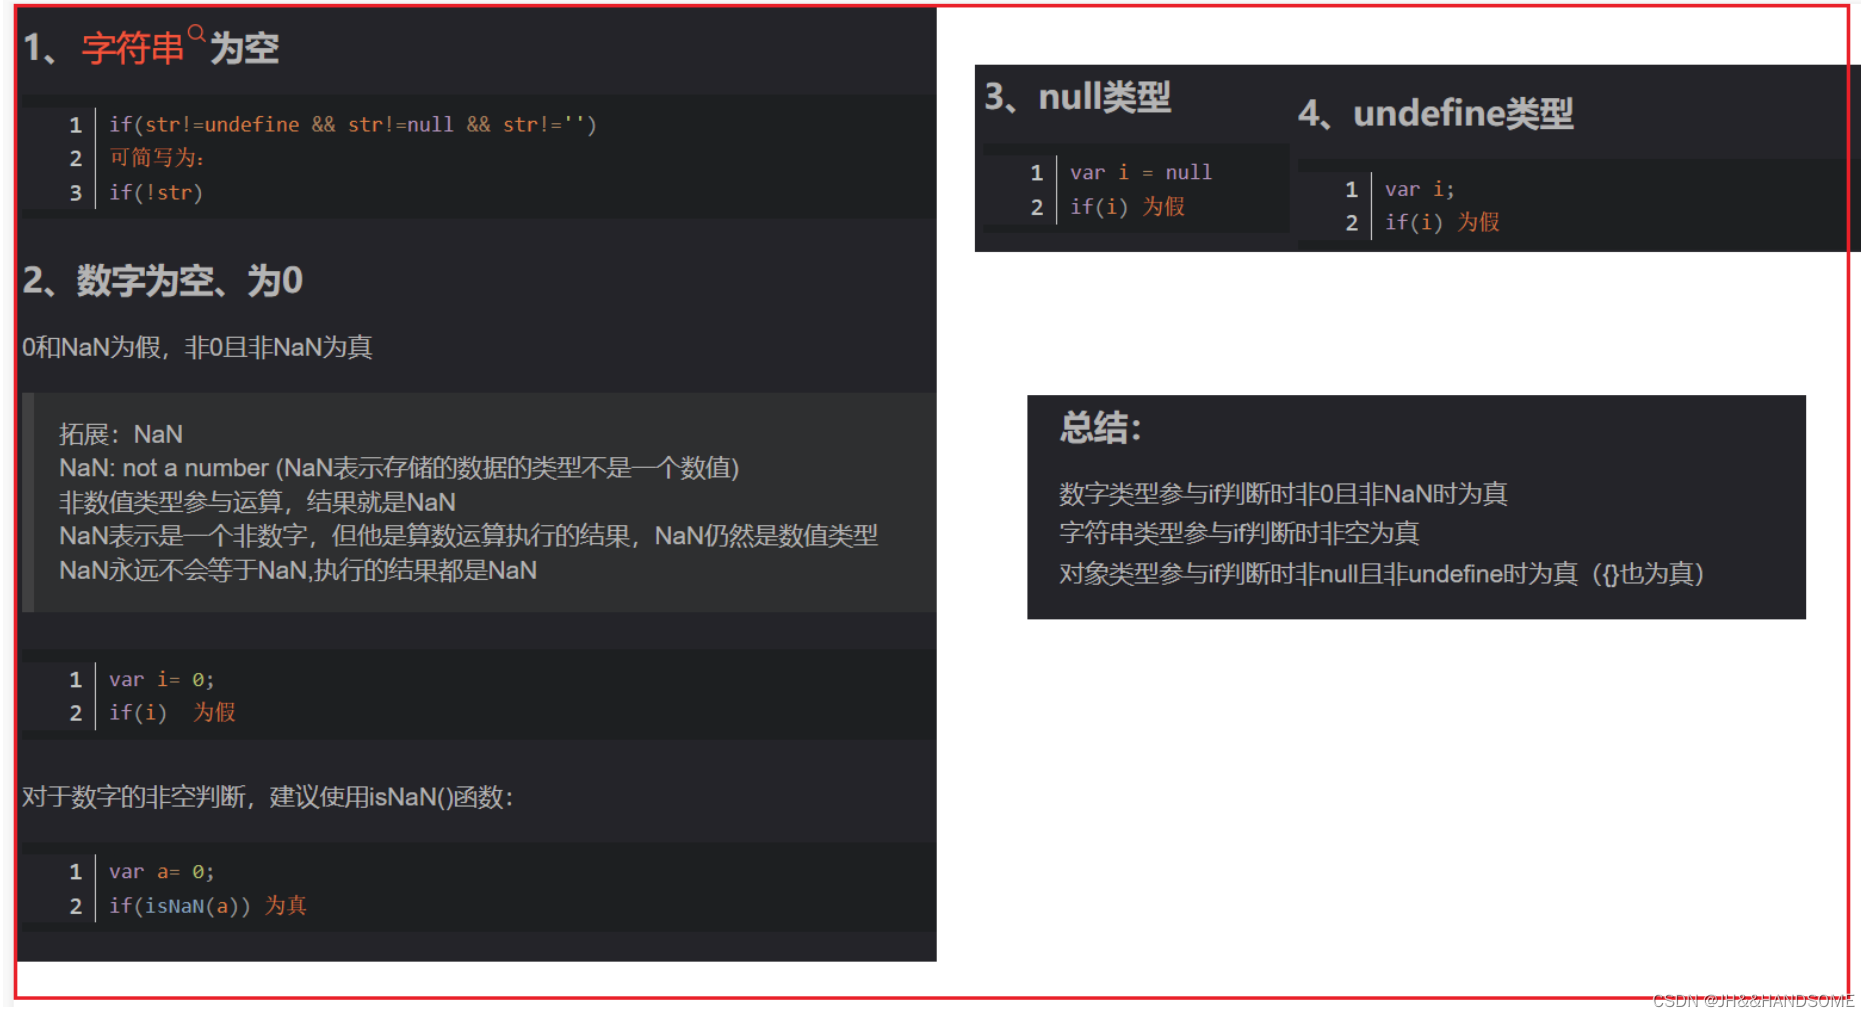This screenshot has height=1017, width=1870.
Task: Select the summary line starting 对象类型参与if判断
Action: pyautogui.click(x=1382, y=574)
